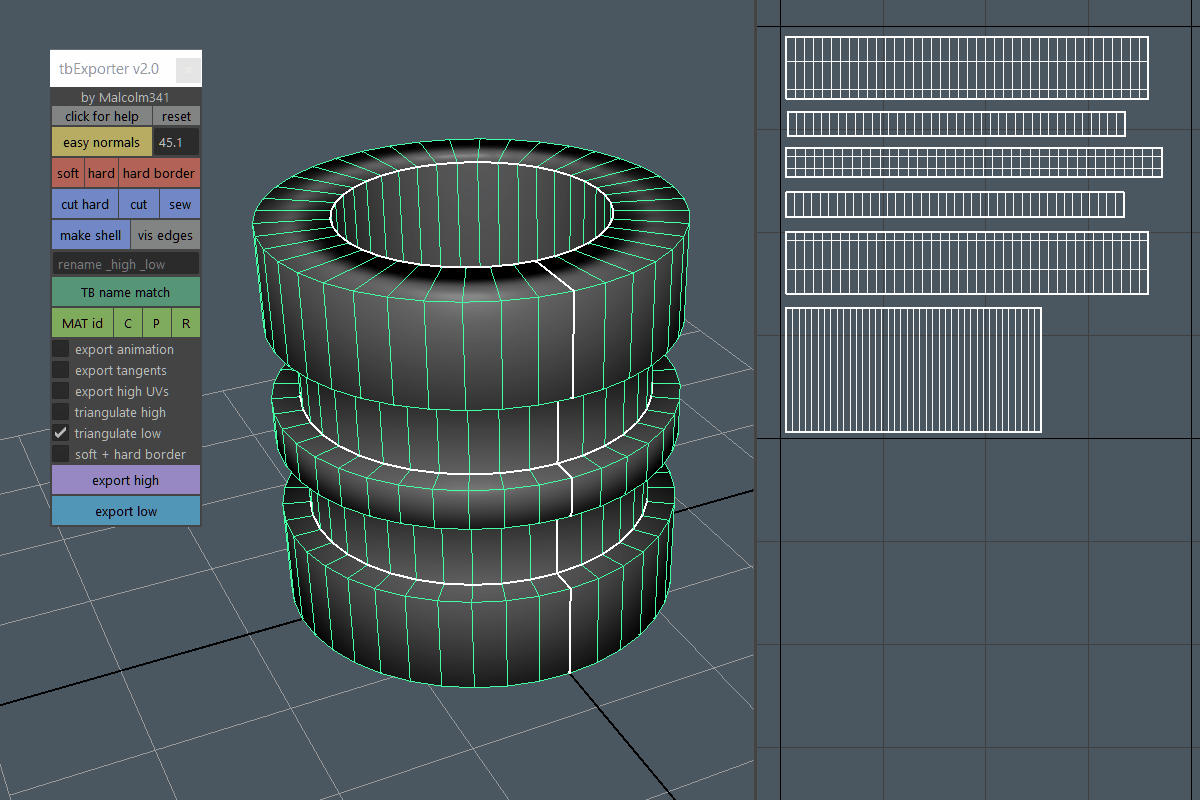
Task: Toggle vis edges
Action: [x=165, y=235]
